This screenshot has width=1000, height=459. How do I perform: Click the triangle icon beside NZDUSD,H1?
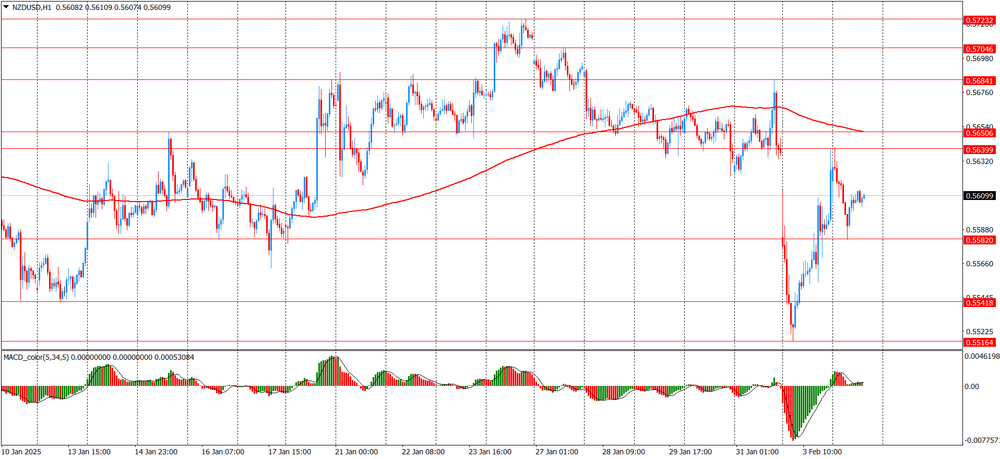(x=6, y=7)
